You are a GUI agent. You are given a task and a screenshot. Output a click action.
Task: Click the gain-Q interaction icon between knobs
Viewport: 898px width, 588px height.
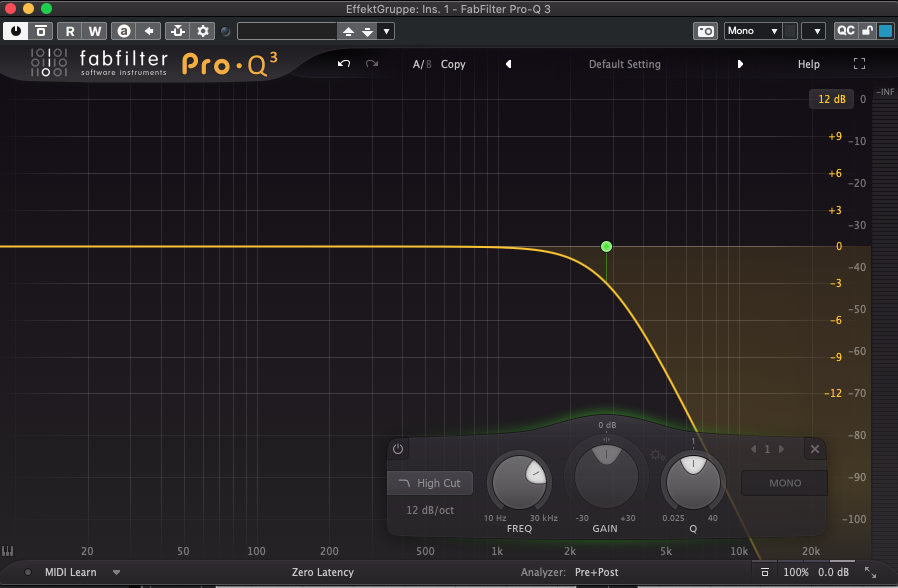coord(657,455)
